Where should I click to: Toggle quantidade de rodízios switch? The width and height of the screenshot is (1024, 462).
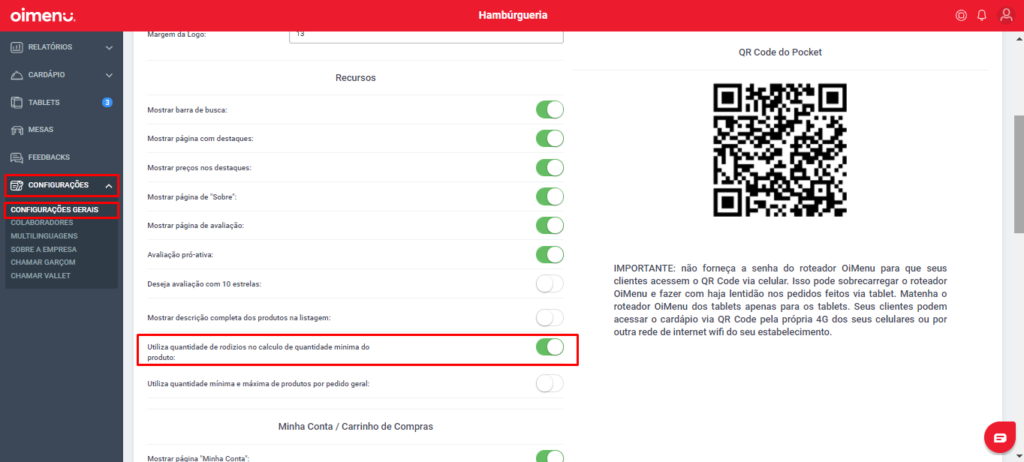point(549,347)
